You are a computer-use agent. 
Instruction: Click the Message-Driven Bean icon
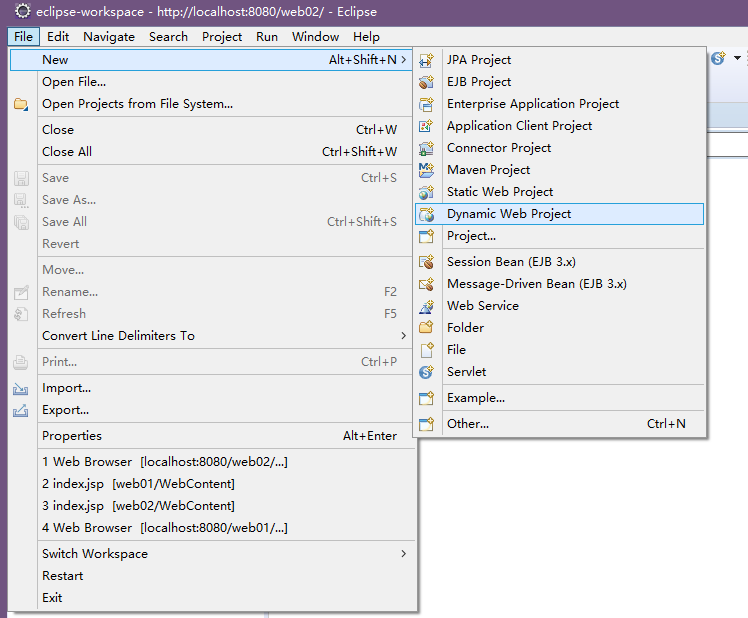click(426, 284)
